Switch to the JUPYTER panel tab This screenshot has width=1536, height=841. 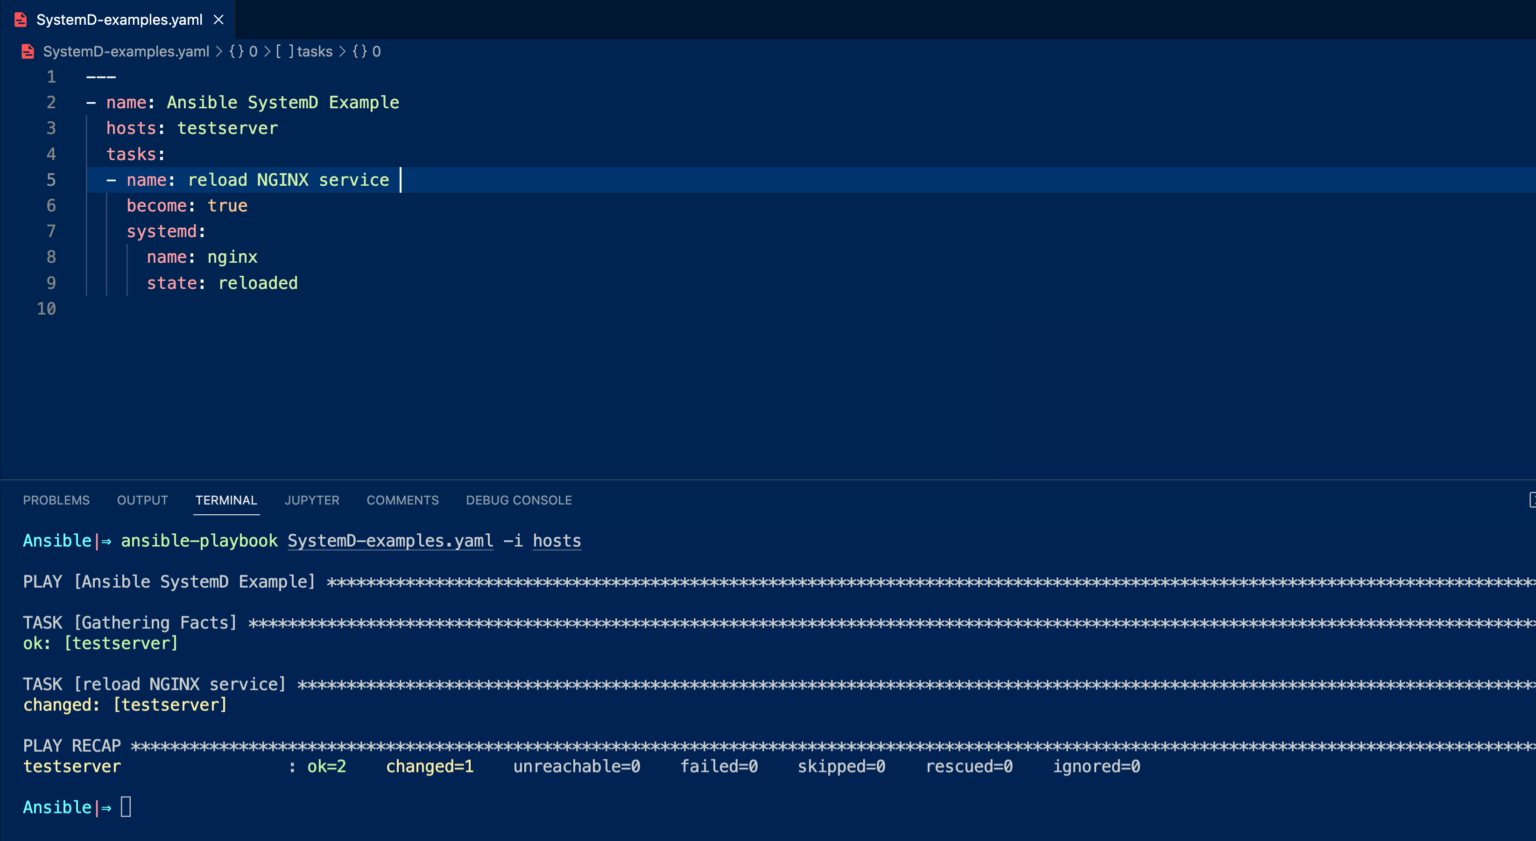pyautogui.click(x=312, y=500)
